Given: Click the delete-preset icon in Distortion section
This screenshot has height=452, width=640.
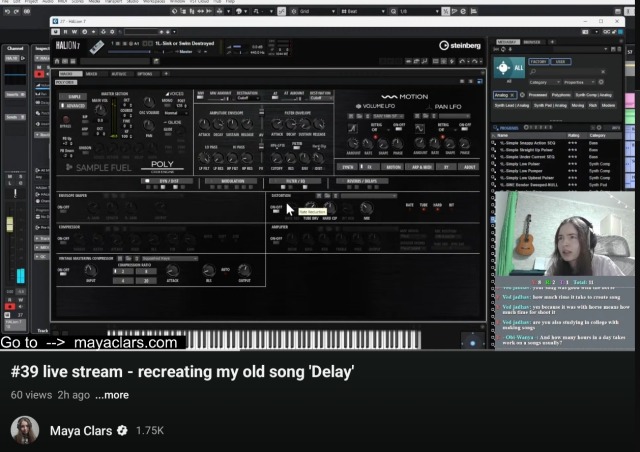Looking at the screenshot, I should point(336,196).
